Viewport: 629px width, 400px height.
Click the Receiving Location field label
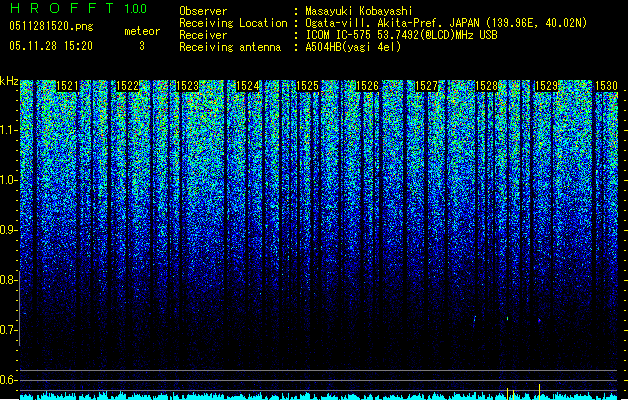point(233,23)
